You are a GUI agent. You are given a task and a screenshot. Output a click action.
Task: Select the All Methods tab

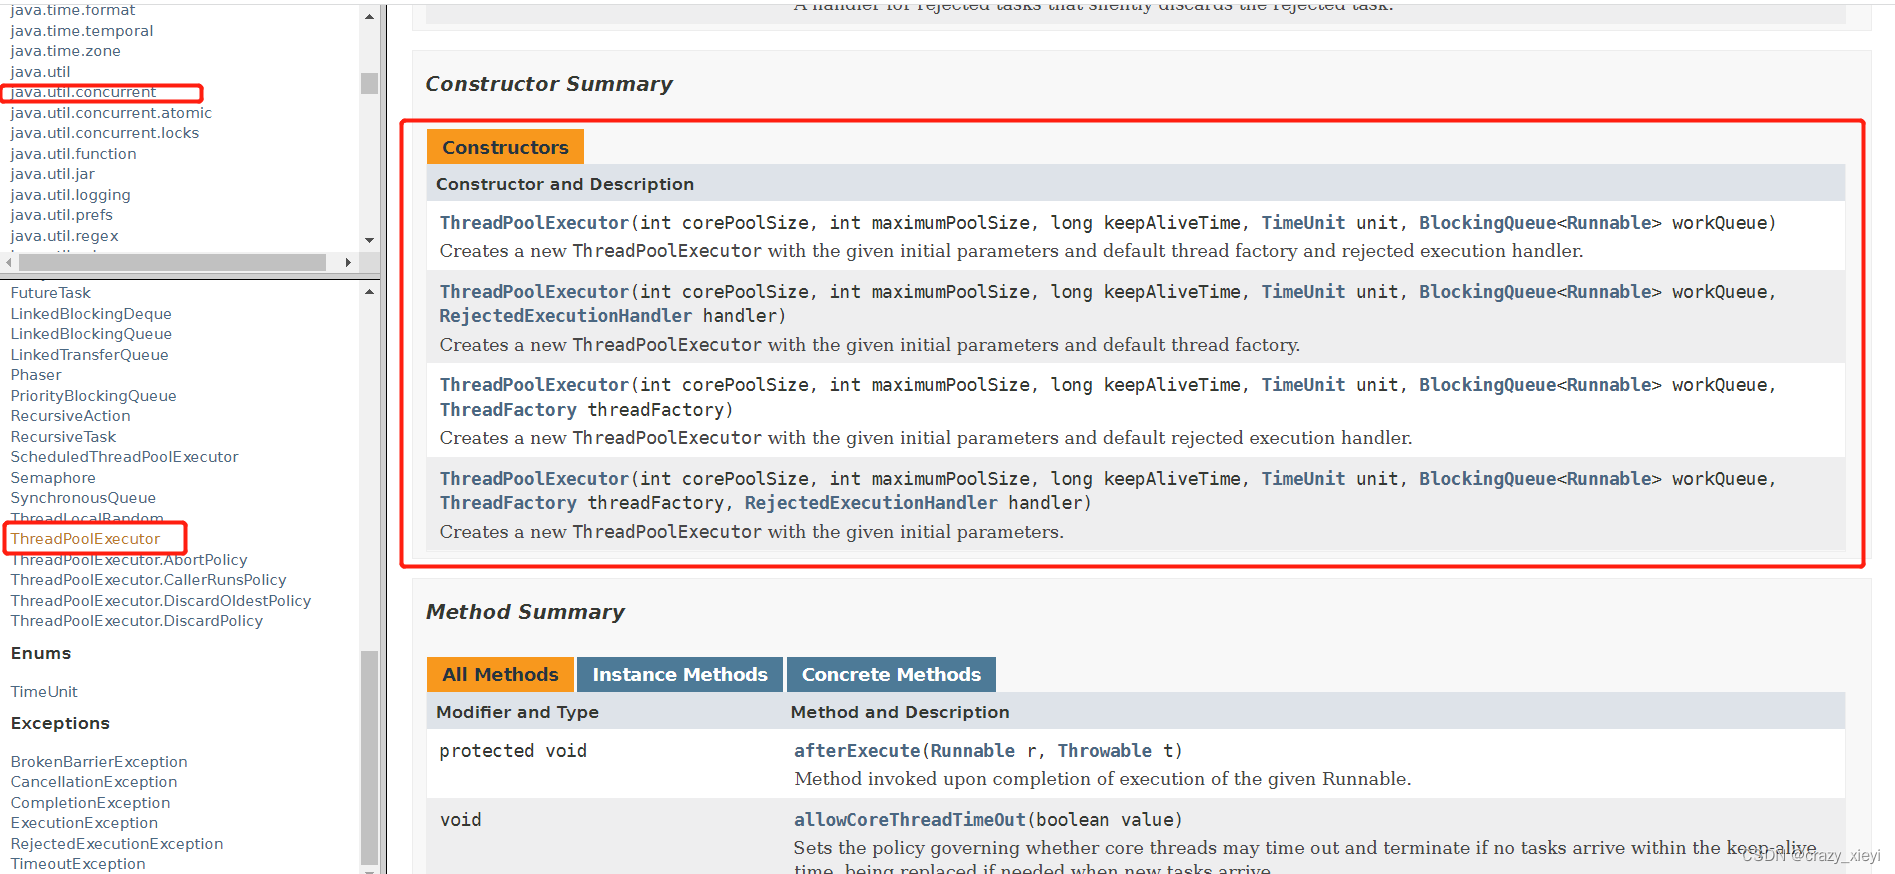click(500, 674)
